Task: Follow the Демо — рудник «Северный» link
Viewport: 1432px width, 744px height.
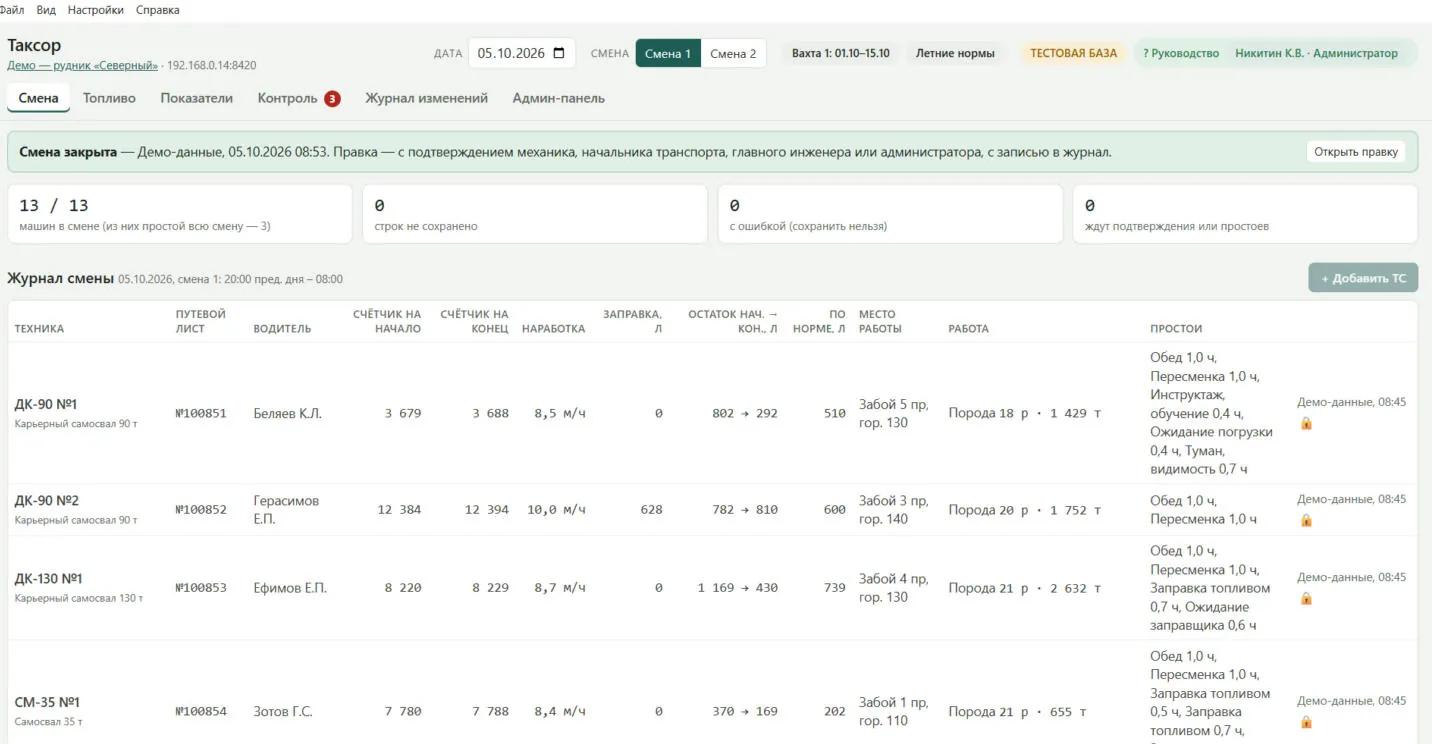Action: coord(83,65)
